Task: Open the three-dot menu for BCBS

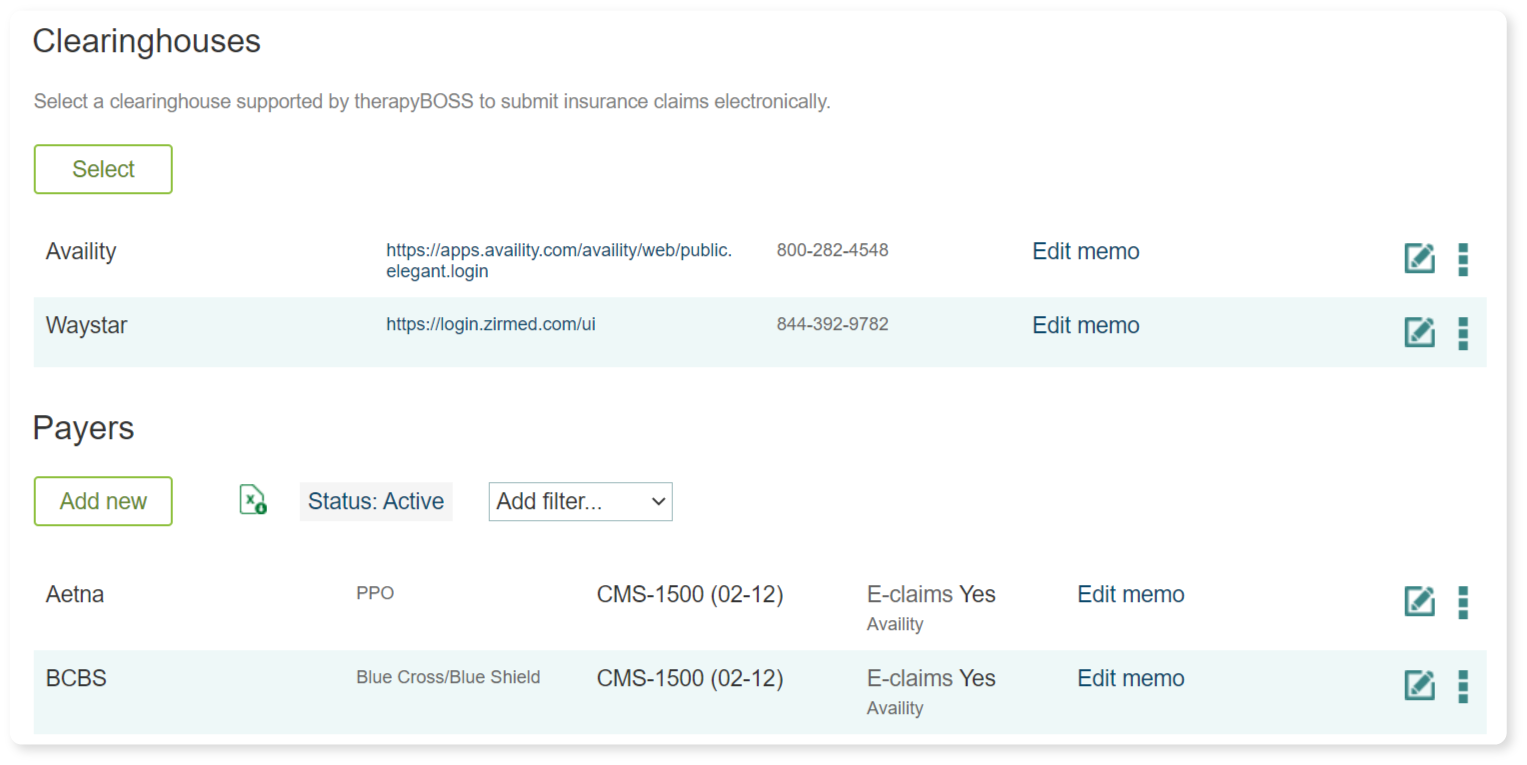Action: click(x=1463, y=686)
